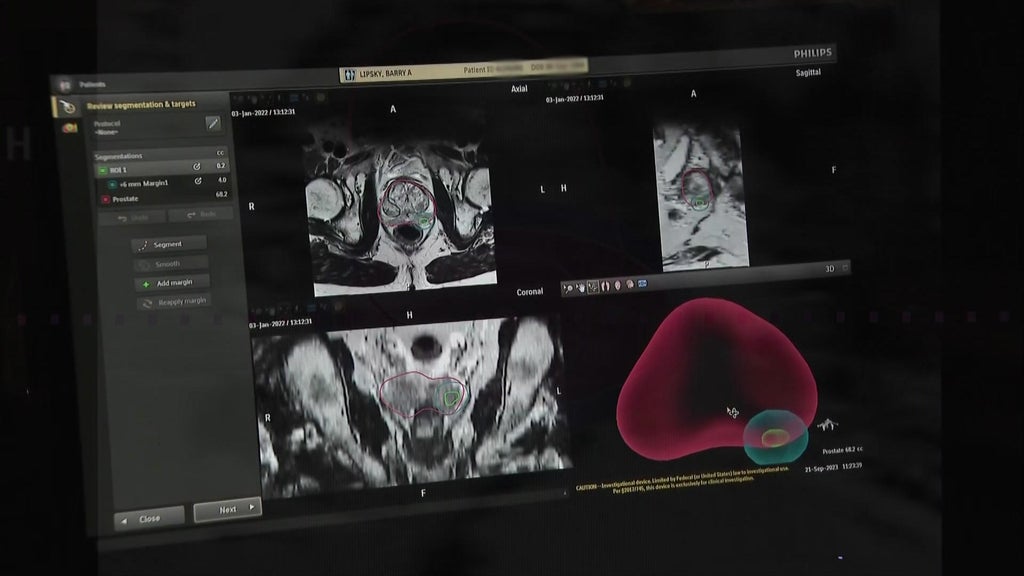Screen dimensions: 1024x576
Task: Click the pencil edit protocol icon
Action: 213,123
